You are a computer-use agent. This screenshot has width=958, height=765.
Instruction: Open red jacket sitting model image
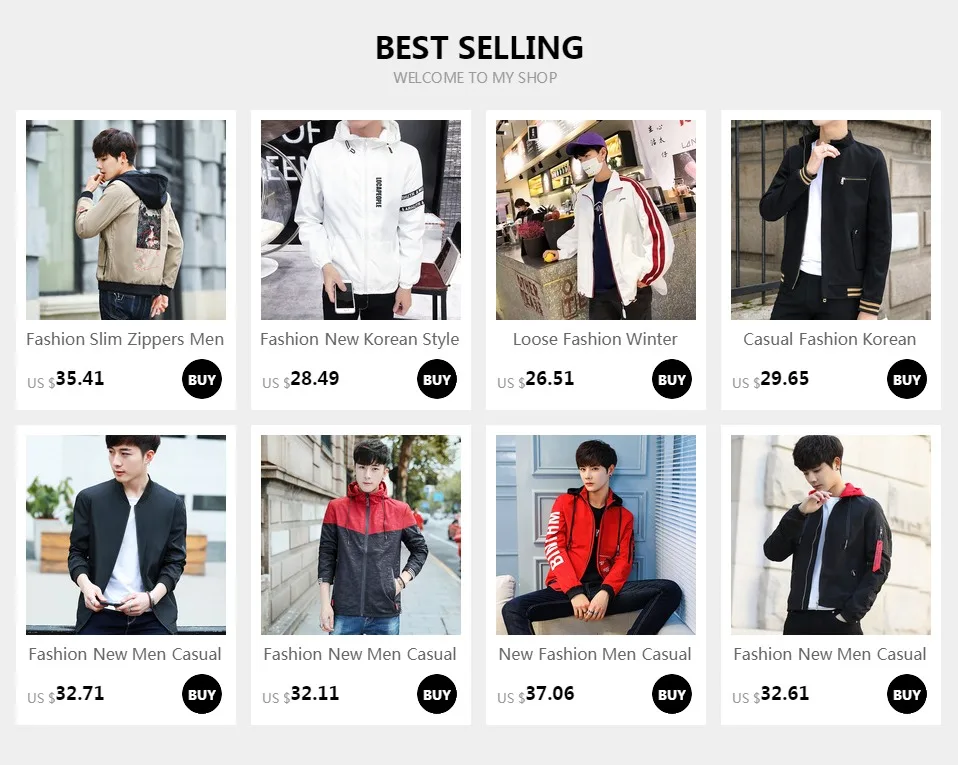point(596,535)
